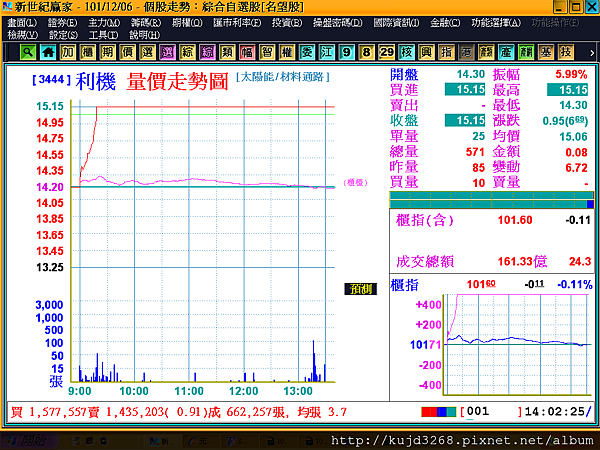The height and width of the screenshot is (450, 600).
Task: Click the cyan 委 toolbar icon
Action: click(x=307, y=52)
